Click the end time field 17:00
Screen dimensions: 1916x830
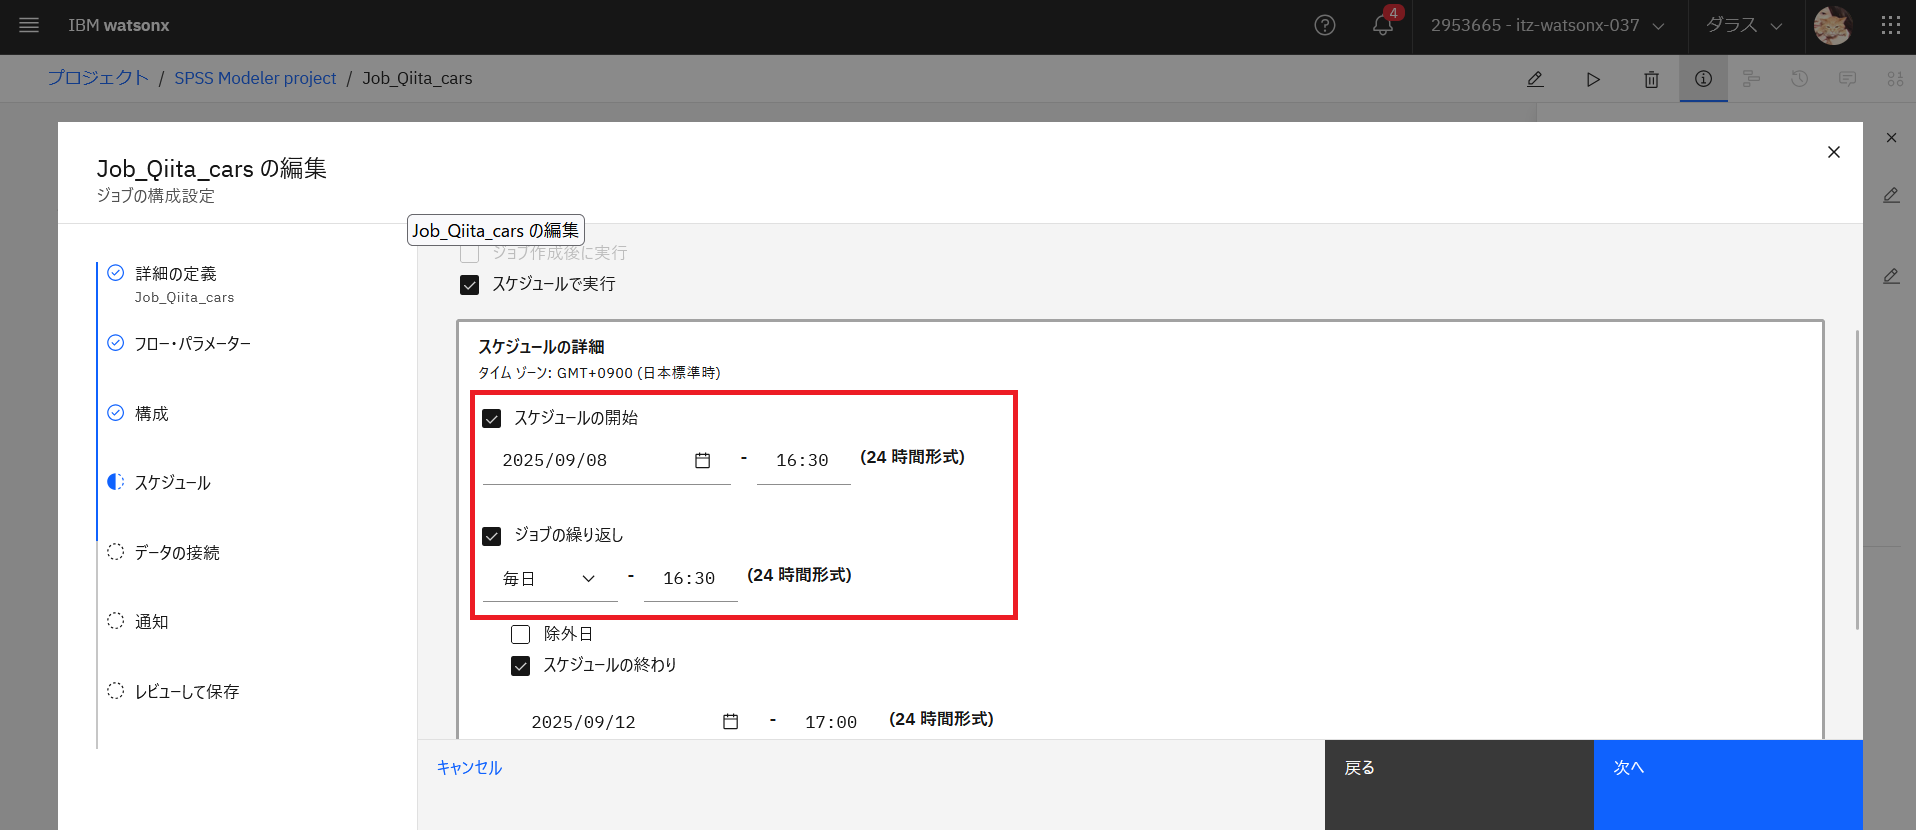[x=831, y=722]
